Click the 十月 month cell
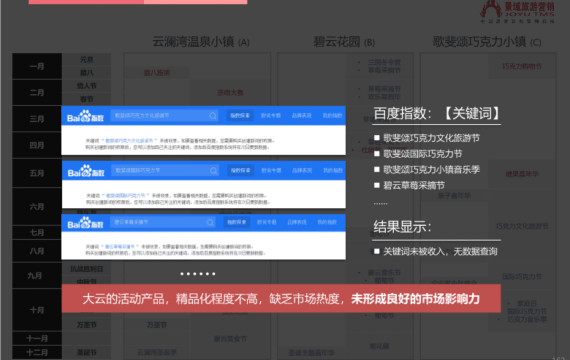 [37, 310]
